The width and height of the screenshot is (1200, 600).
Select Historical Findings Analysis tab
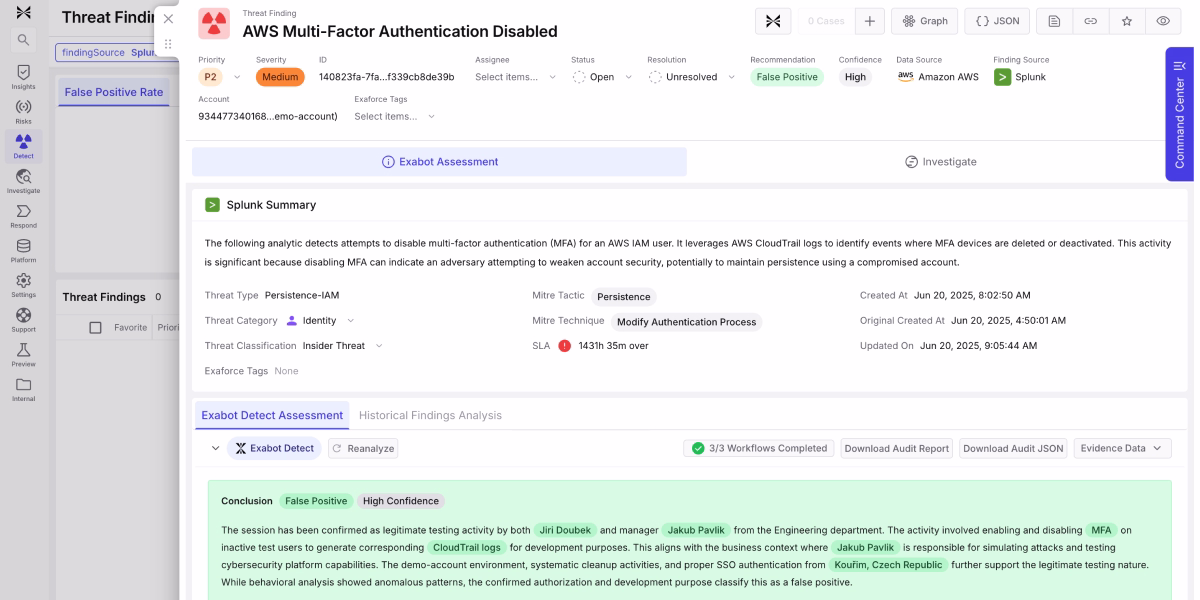430,415
